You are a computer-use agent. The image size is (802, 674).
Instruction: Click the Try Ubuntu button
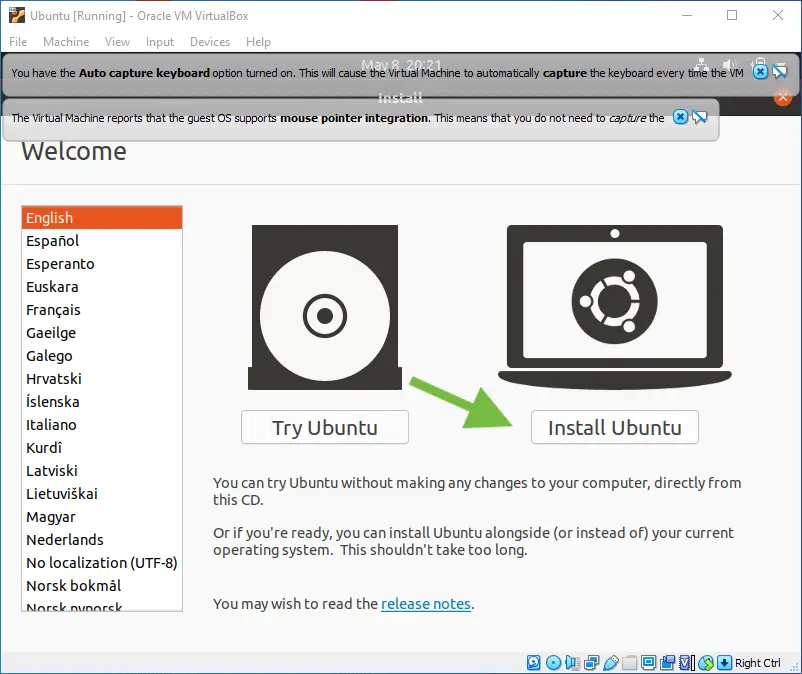pyautogui.click(x=325, y=427)
